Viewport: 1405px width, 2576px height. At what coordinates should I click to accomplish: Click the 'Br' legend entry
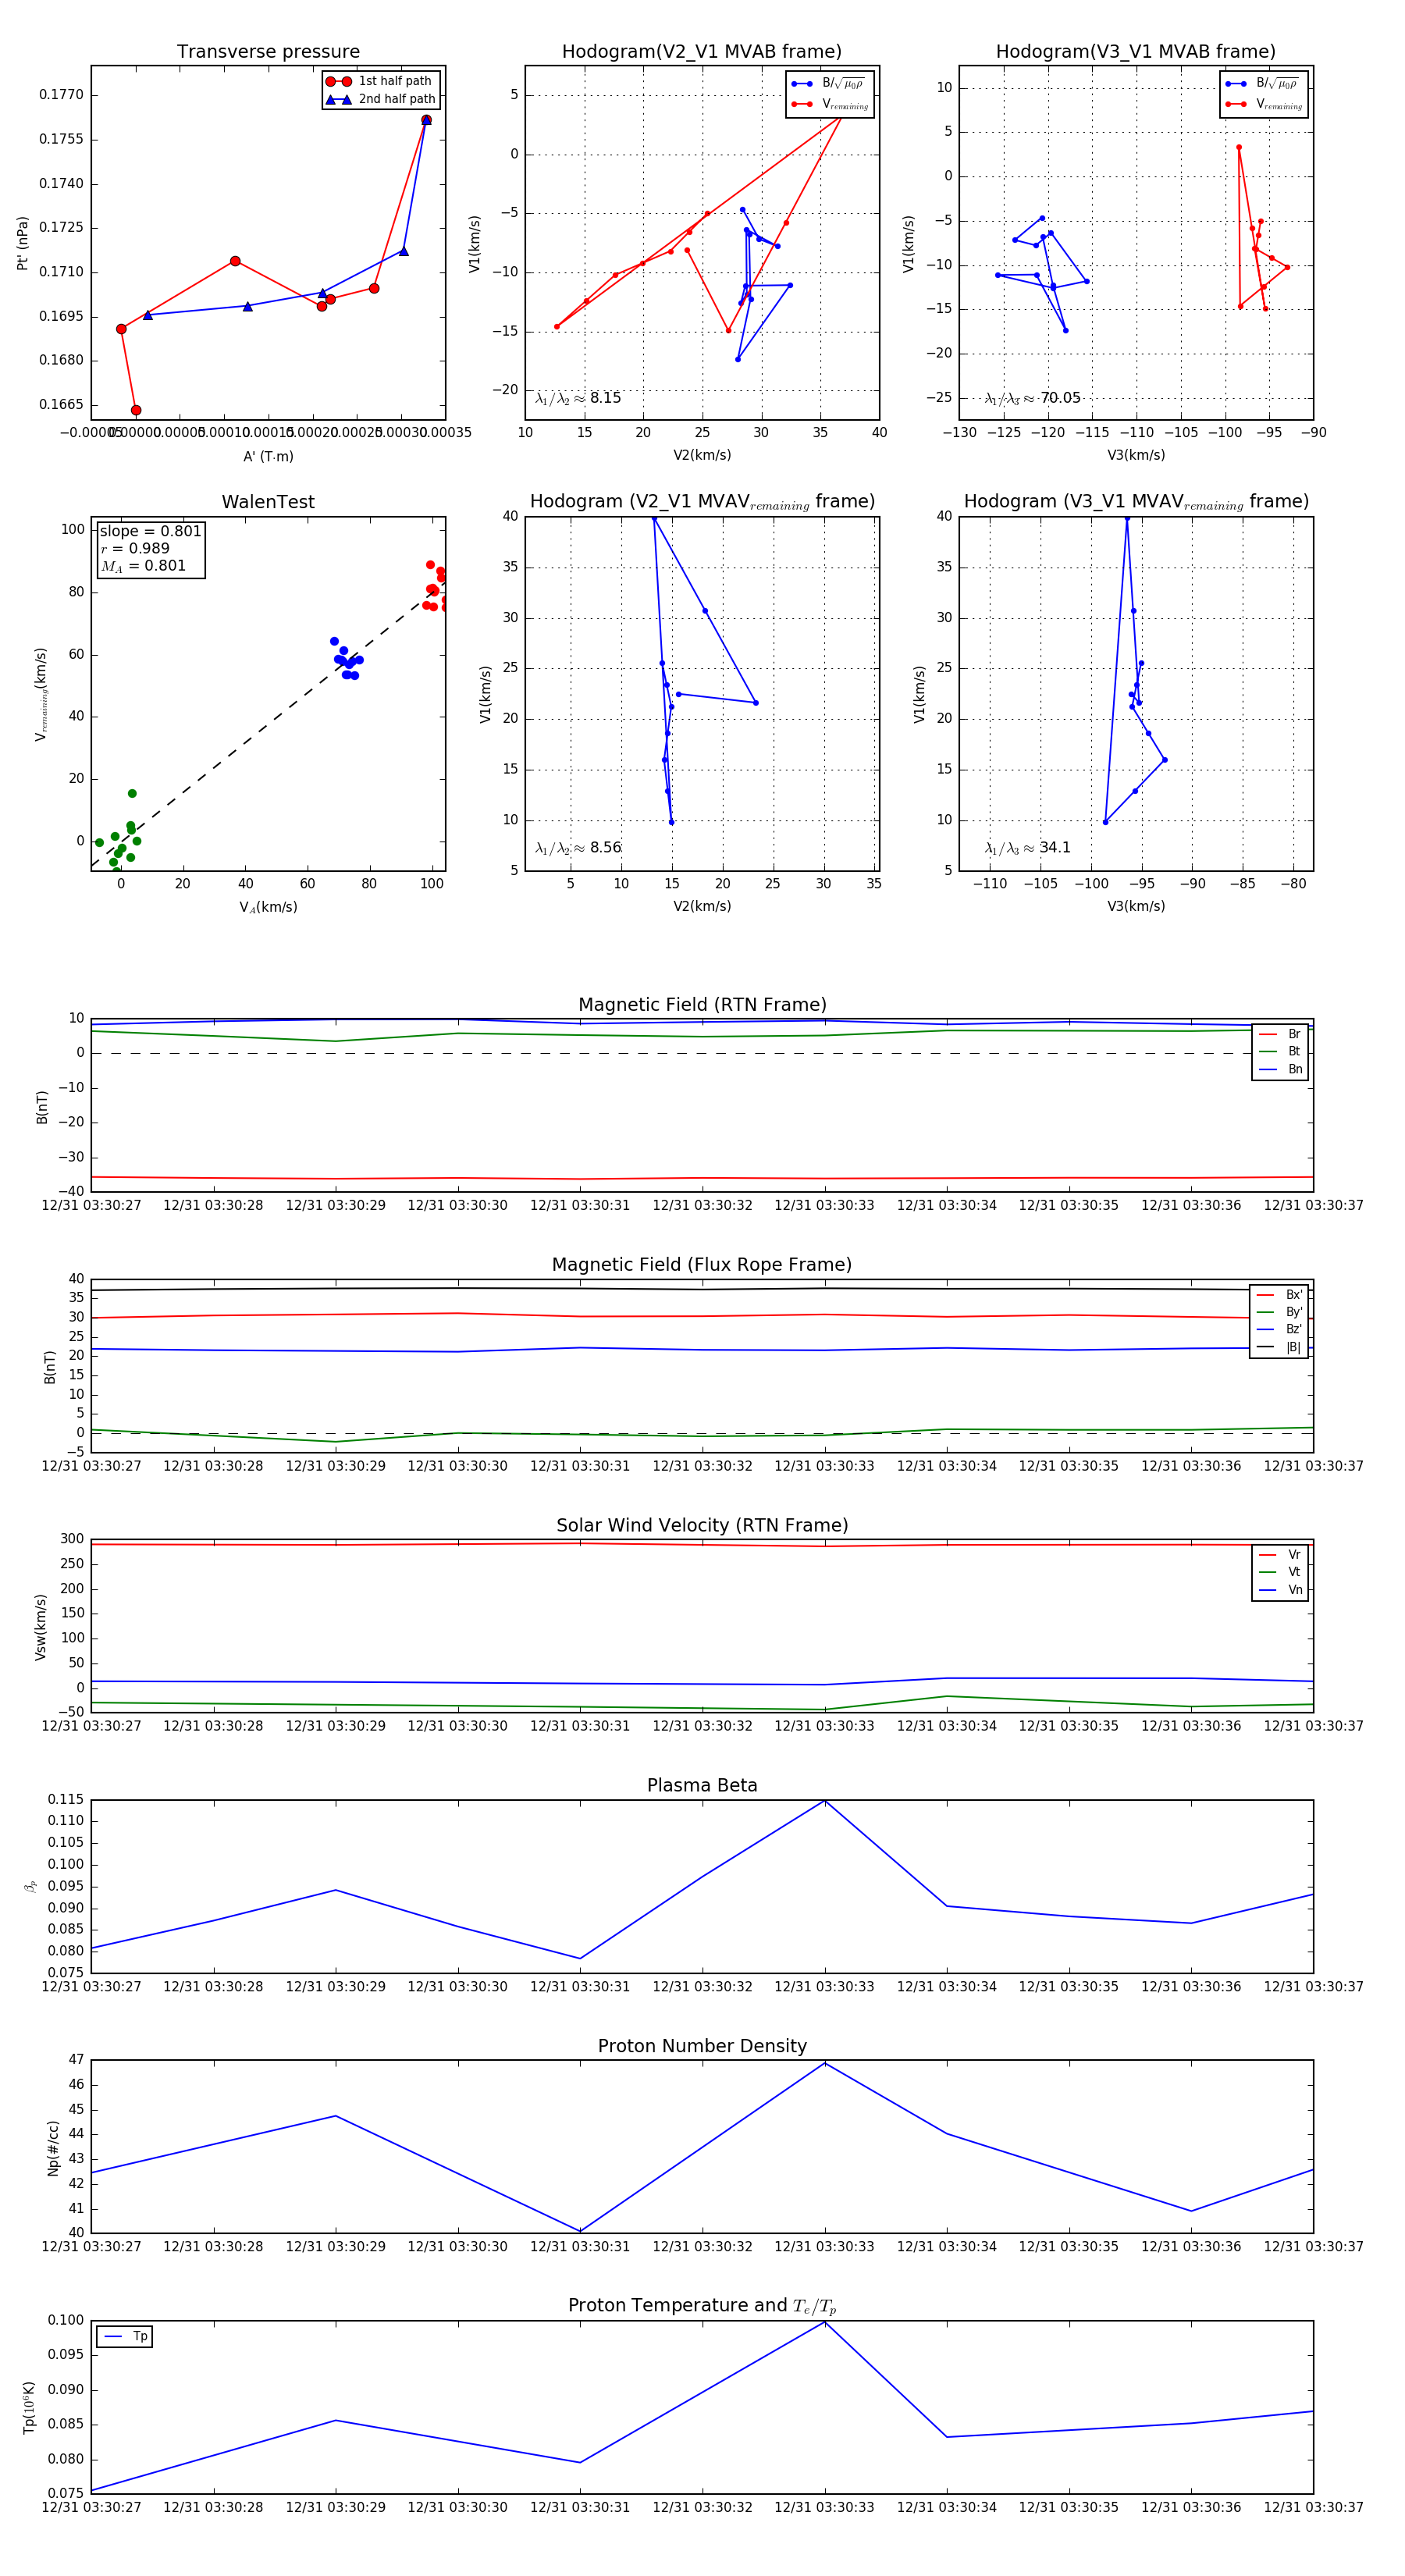[1280, 1034]
